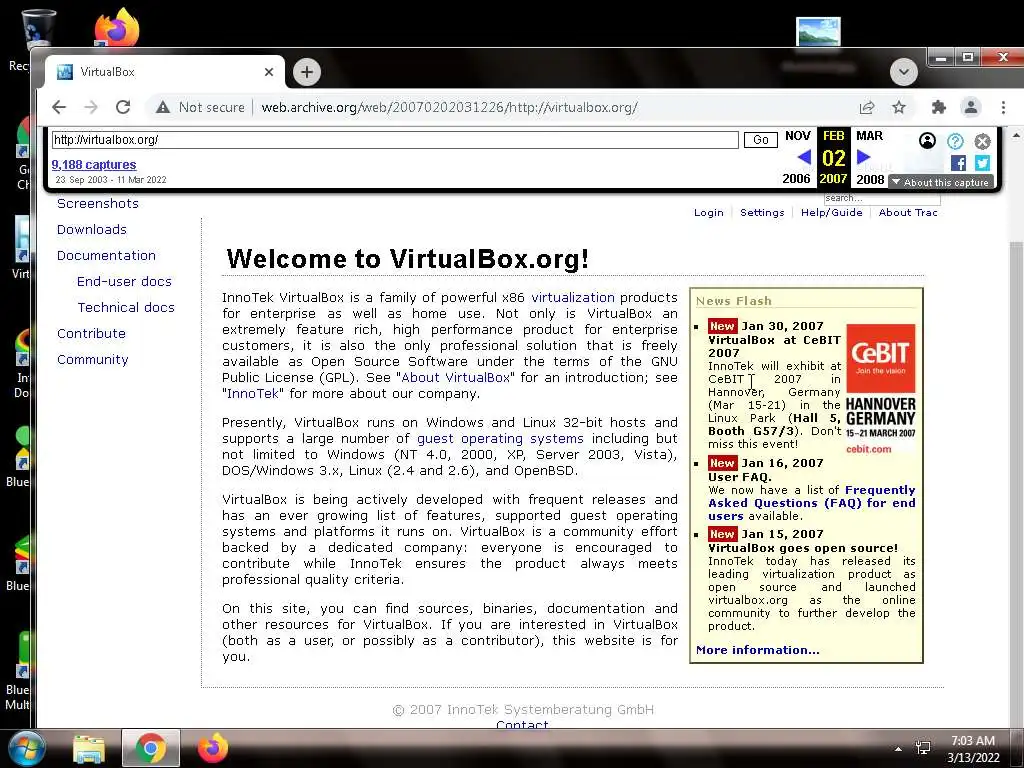
Task: Open the landscape image desktop icon
Action: pyautogui.click(x=818, y=31)
